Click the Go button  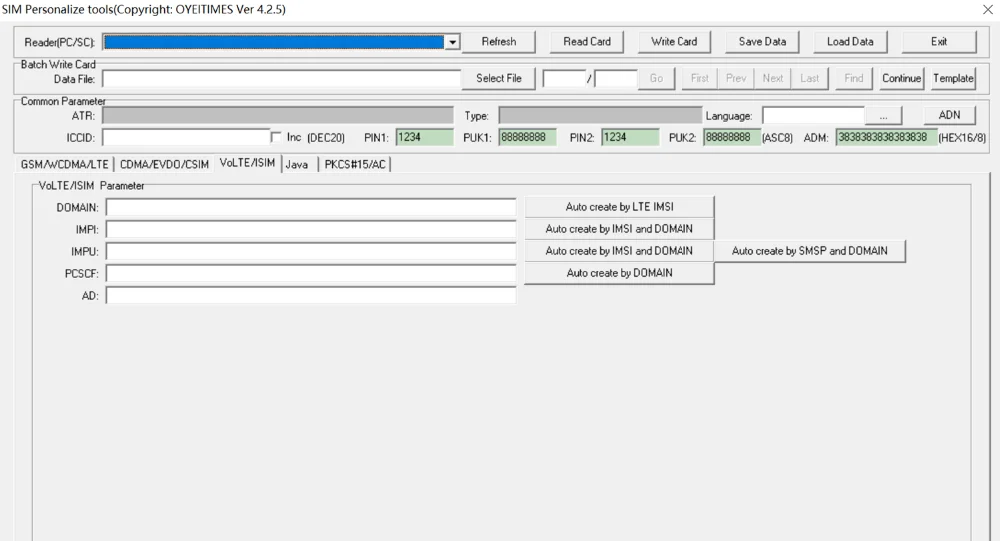click(x=656, y=78)
